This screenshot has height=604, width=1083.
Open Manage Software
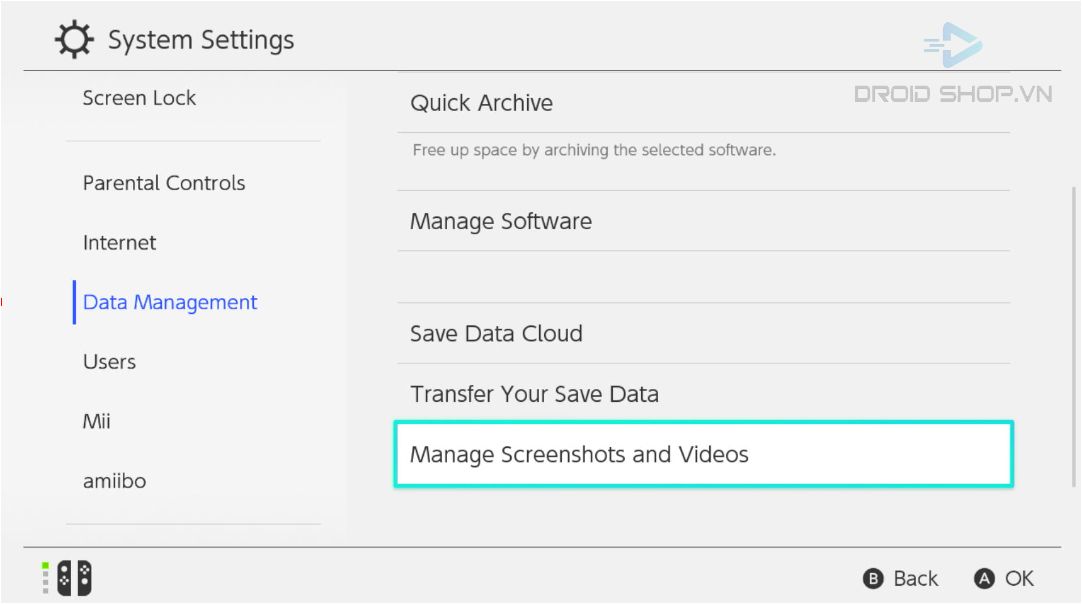[x=703, y=221]
